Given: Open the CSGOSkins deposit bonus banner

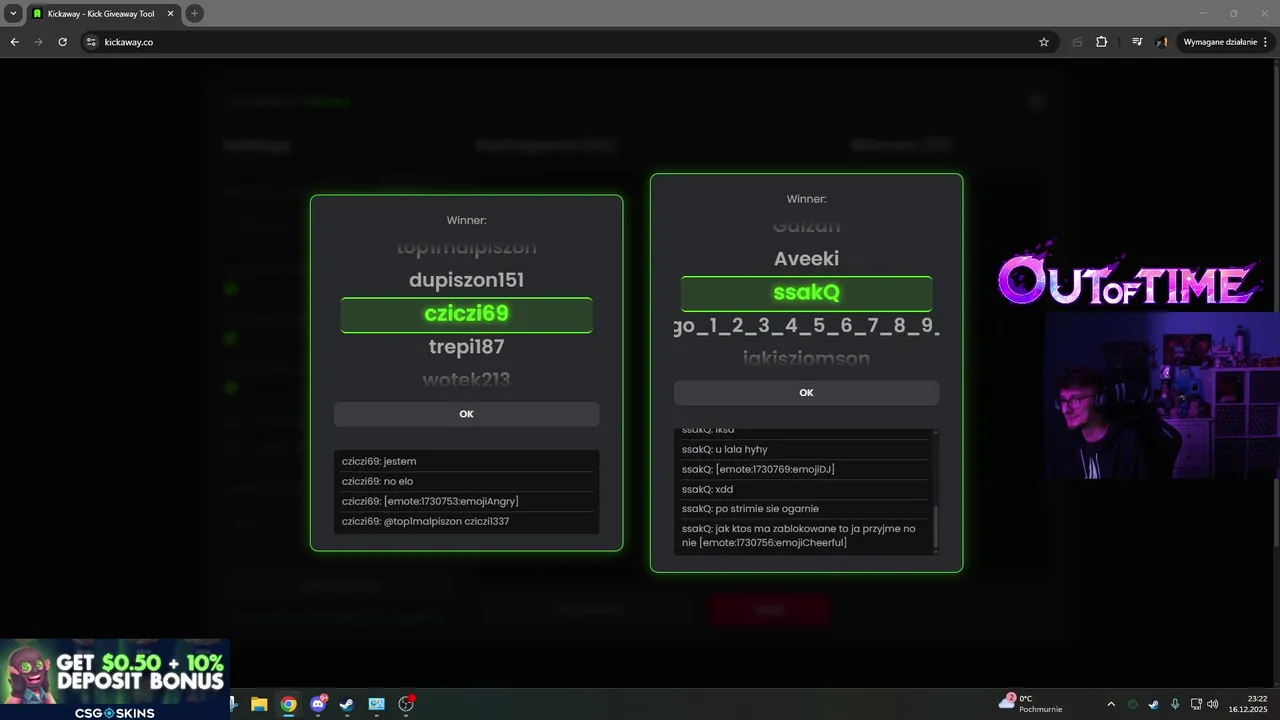Looking at the screenshot, I should coord(114,680).
